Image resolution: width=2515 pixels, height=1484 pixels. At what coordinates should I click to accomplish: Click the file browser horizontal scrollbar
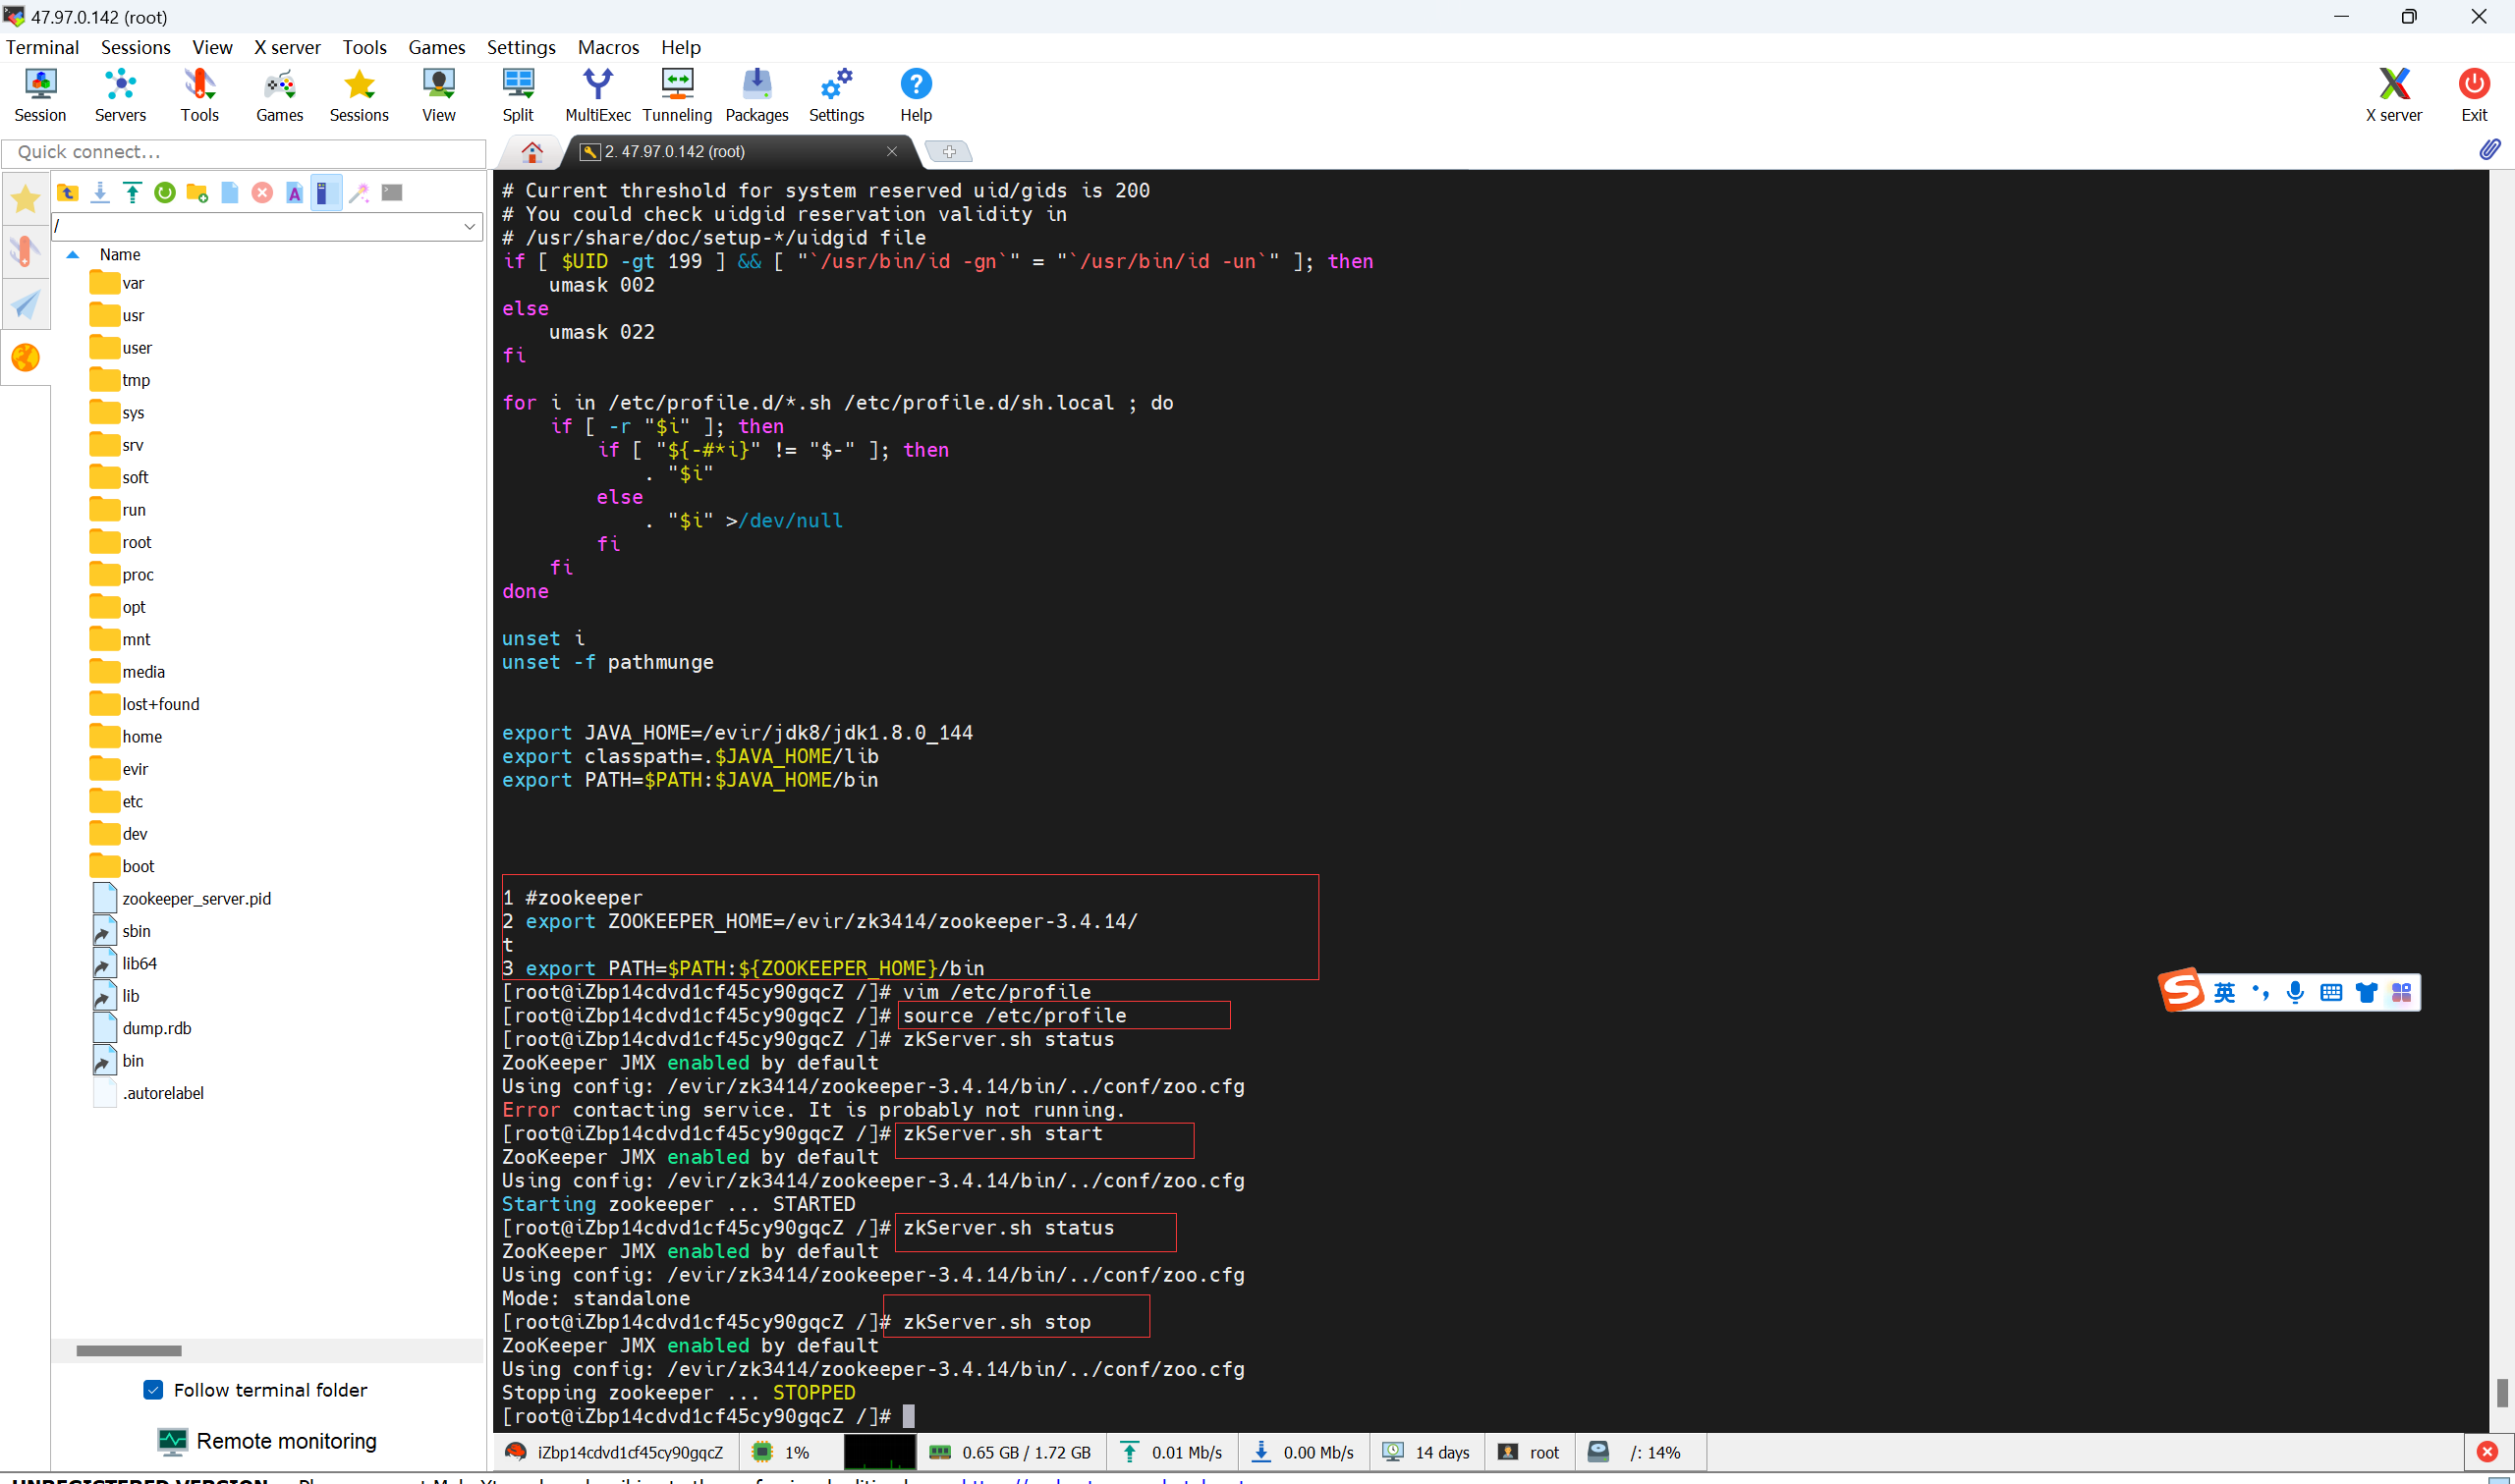tap(129, 1351)
